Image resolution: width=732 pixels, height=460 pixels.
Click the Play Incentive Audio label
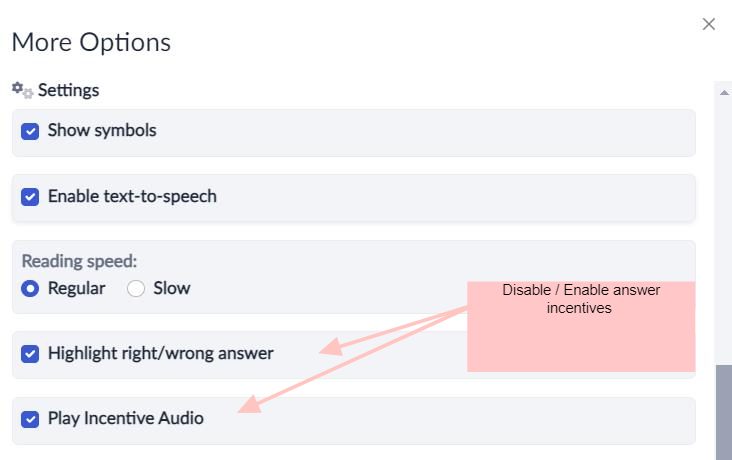click(x=126, y=418)
